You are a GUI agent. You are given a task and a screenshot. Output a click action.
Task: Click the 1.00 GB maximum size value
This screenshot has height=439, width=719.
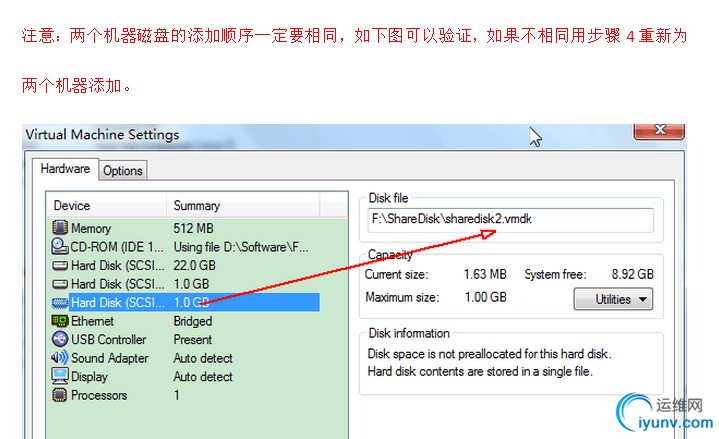click(485, 297)
